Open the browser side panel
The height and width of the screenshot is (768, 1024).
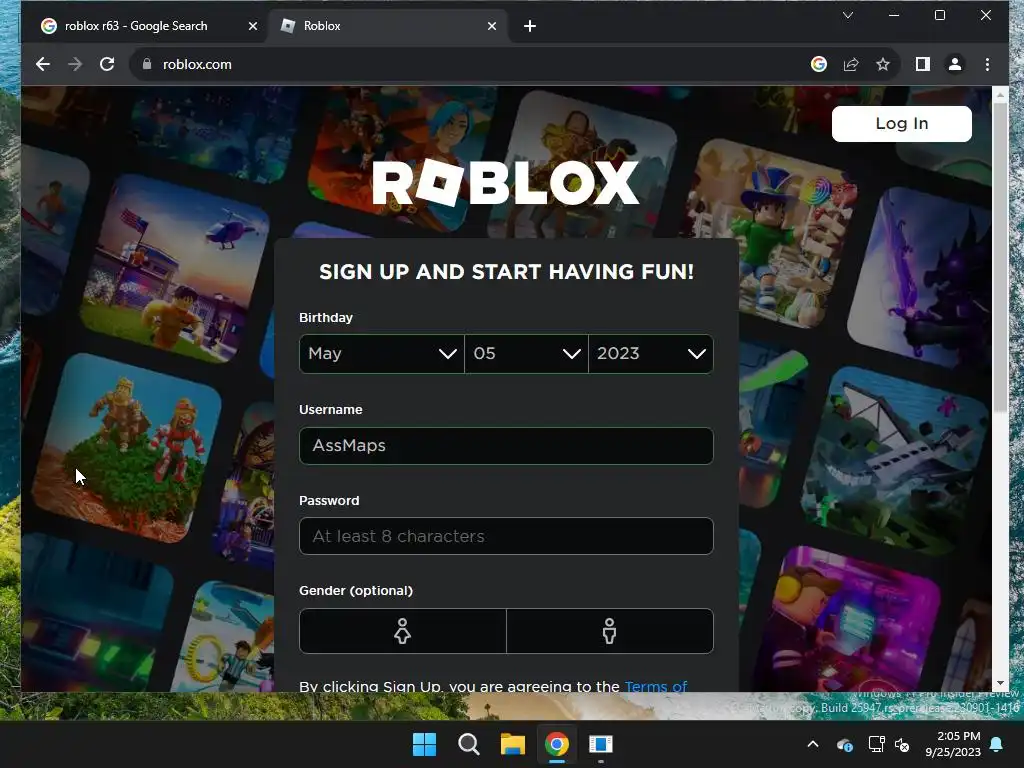923,64
